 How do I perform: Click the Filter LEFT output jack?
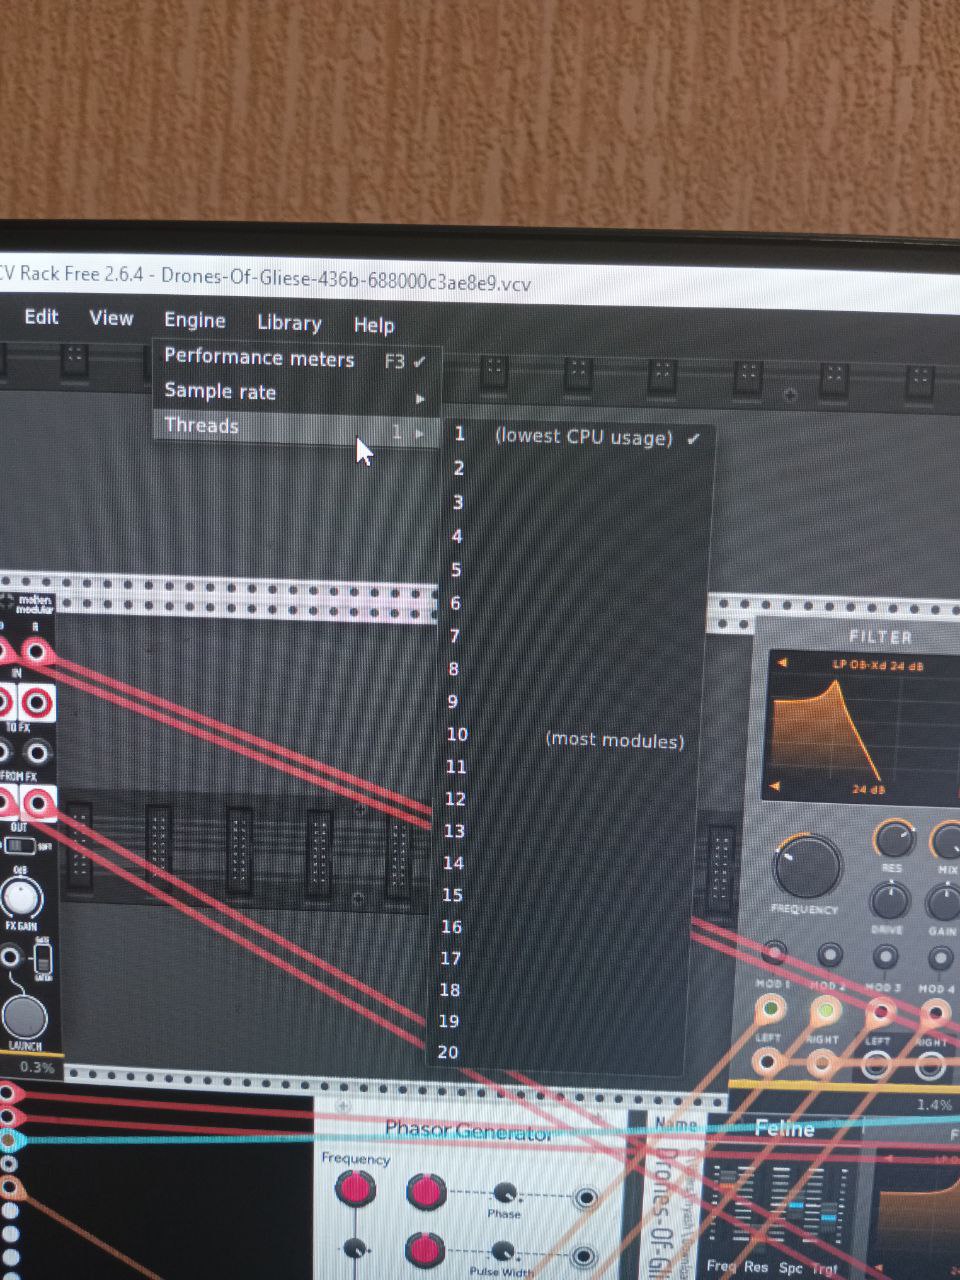coord(877,1065)
